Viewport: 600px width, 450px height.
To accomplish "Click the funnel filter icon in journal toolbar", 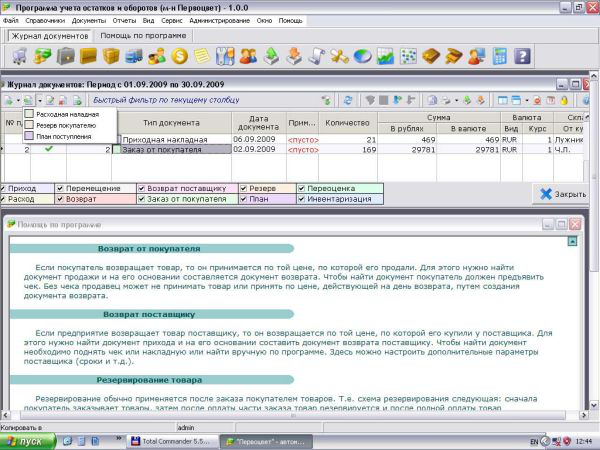I will point(370,100).
